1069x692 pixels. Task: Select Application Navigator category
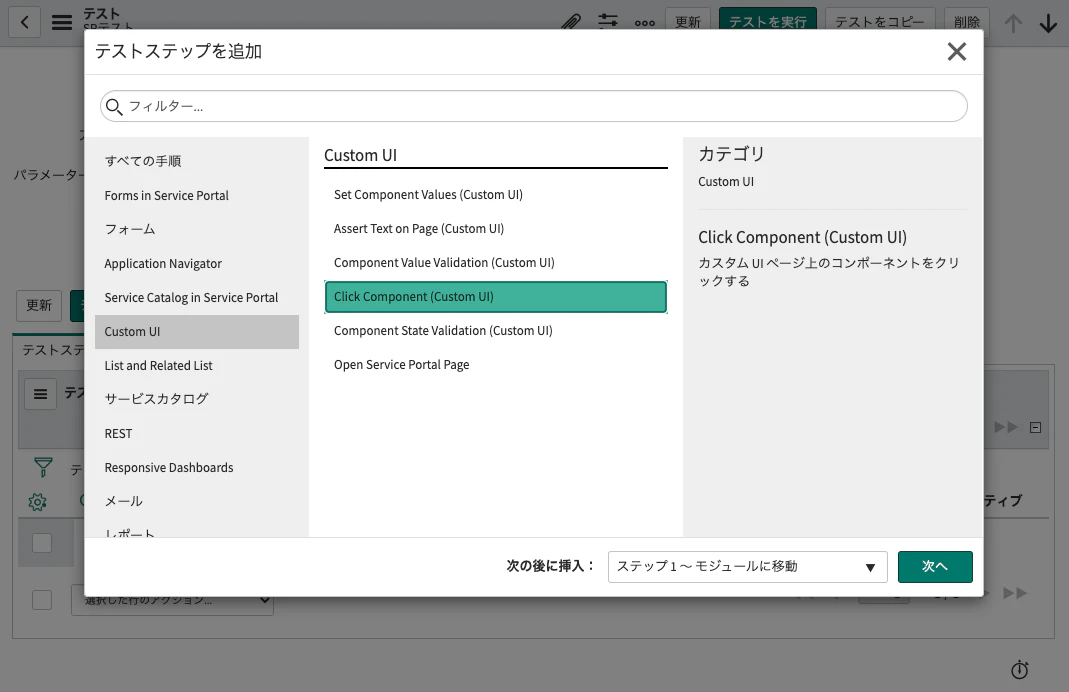[196, 263]
